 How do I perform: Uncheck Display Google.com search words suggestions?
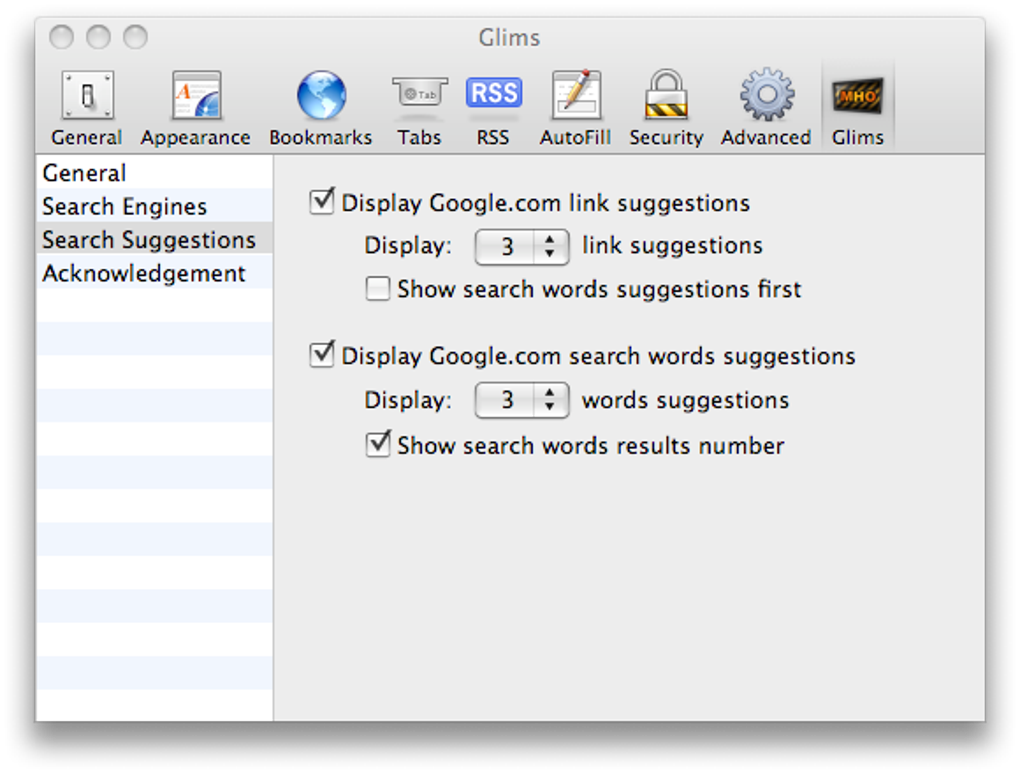click(322, 356)
